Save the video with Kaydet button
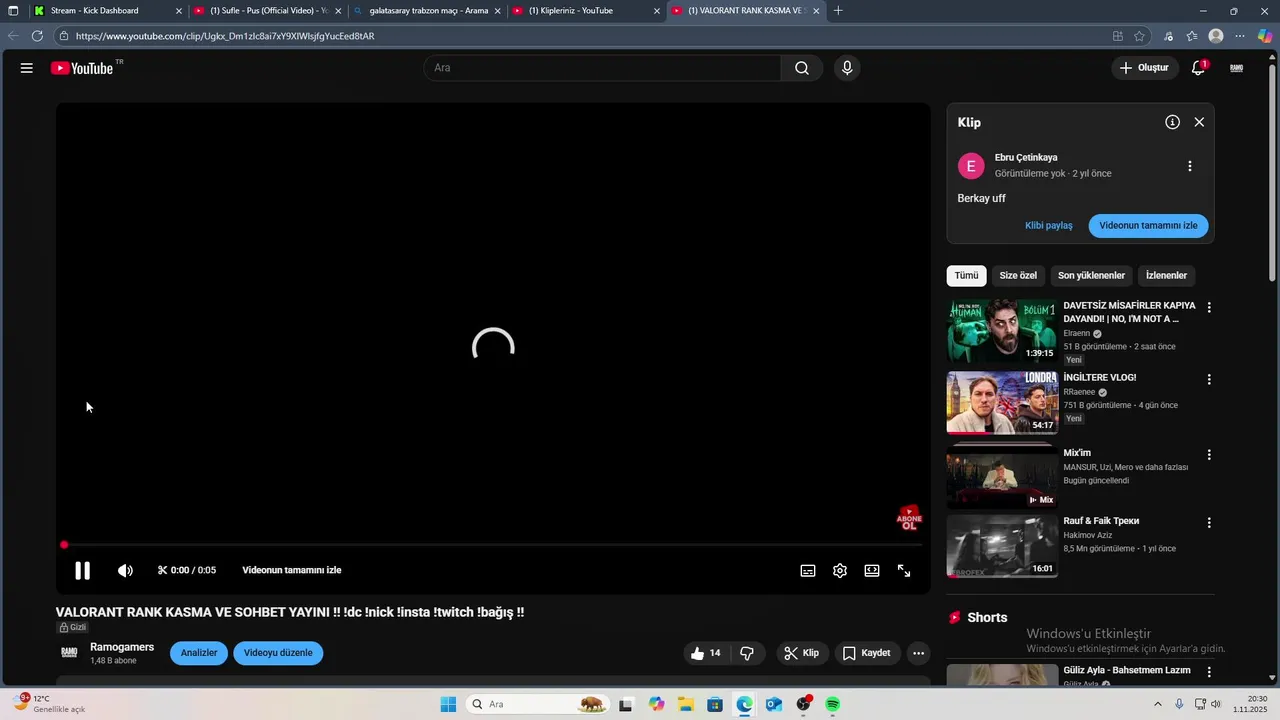This screenshot has height=720, width=1280. point(867,653)
